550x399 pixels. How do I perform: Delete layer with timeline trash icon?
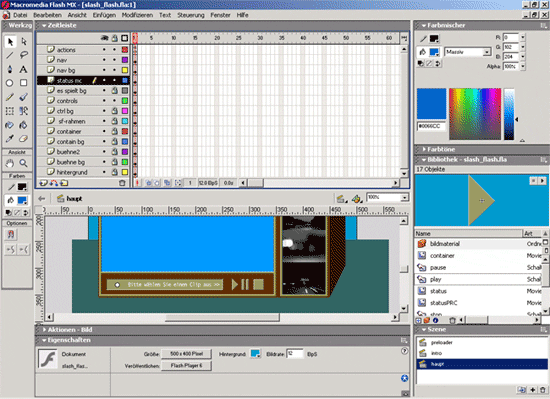(x=122, y=183)
